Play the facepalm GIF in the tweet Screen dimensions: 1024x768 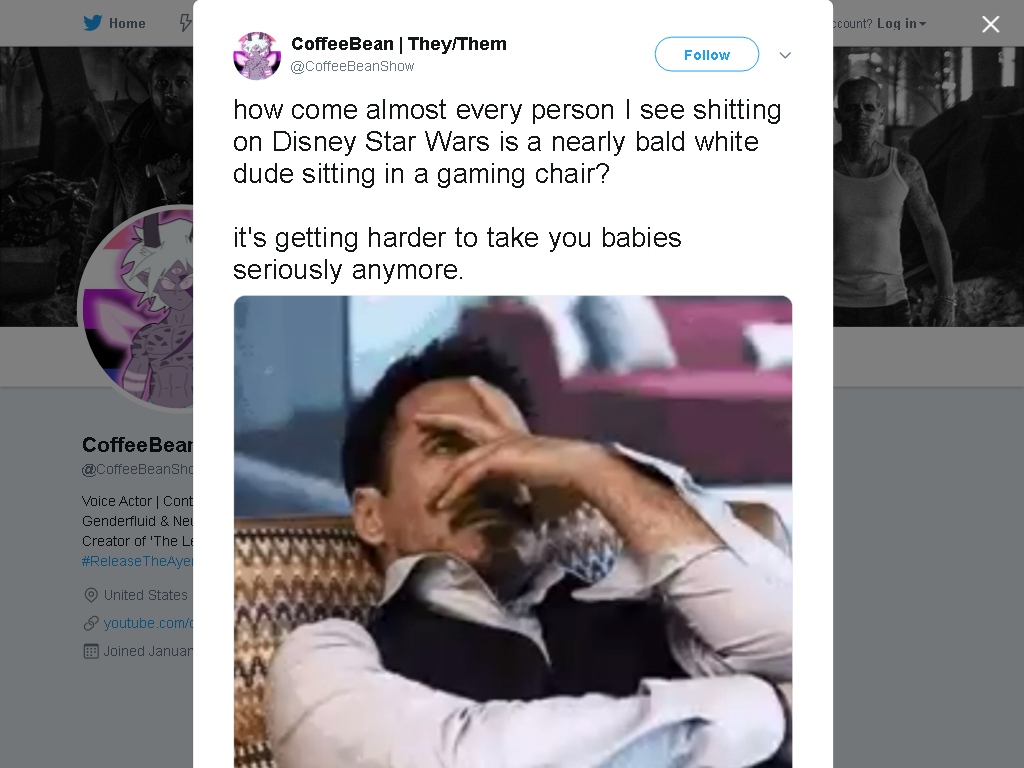point(513,532)
